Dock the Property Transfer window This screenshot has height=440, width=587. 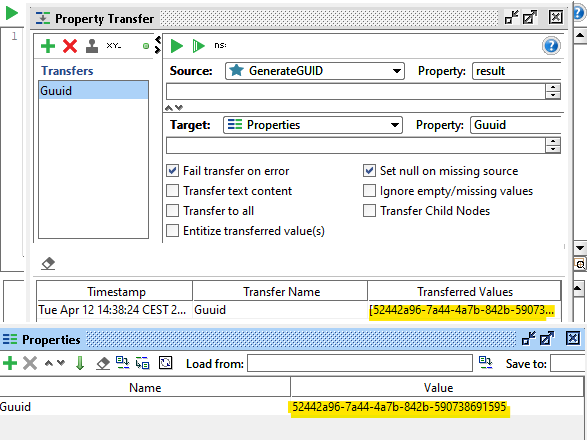(x=511, y=17)
